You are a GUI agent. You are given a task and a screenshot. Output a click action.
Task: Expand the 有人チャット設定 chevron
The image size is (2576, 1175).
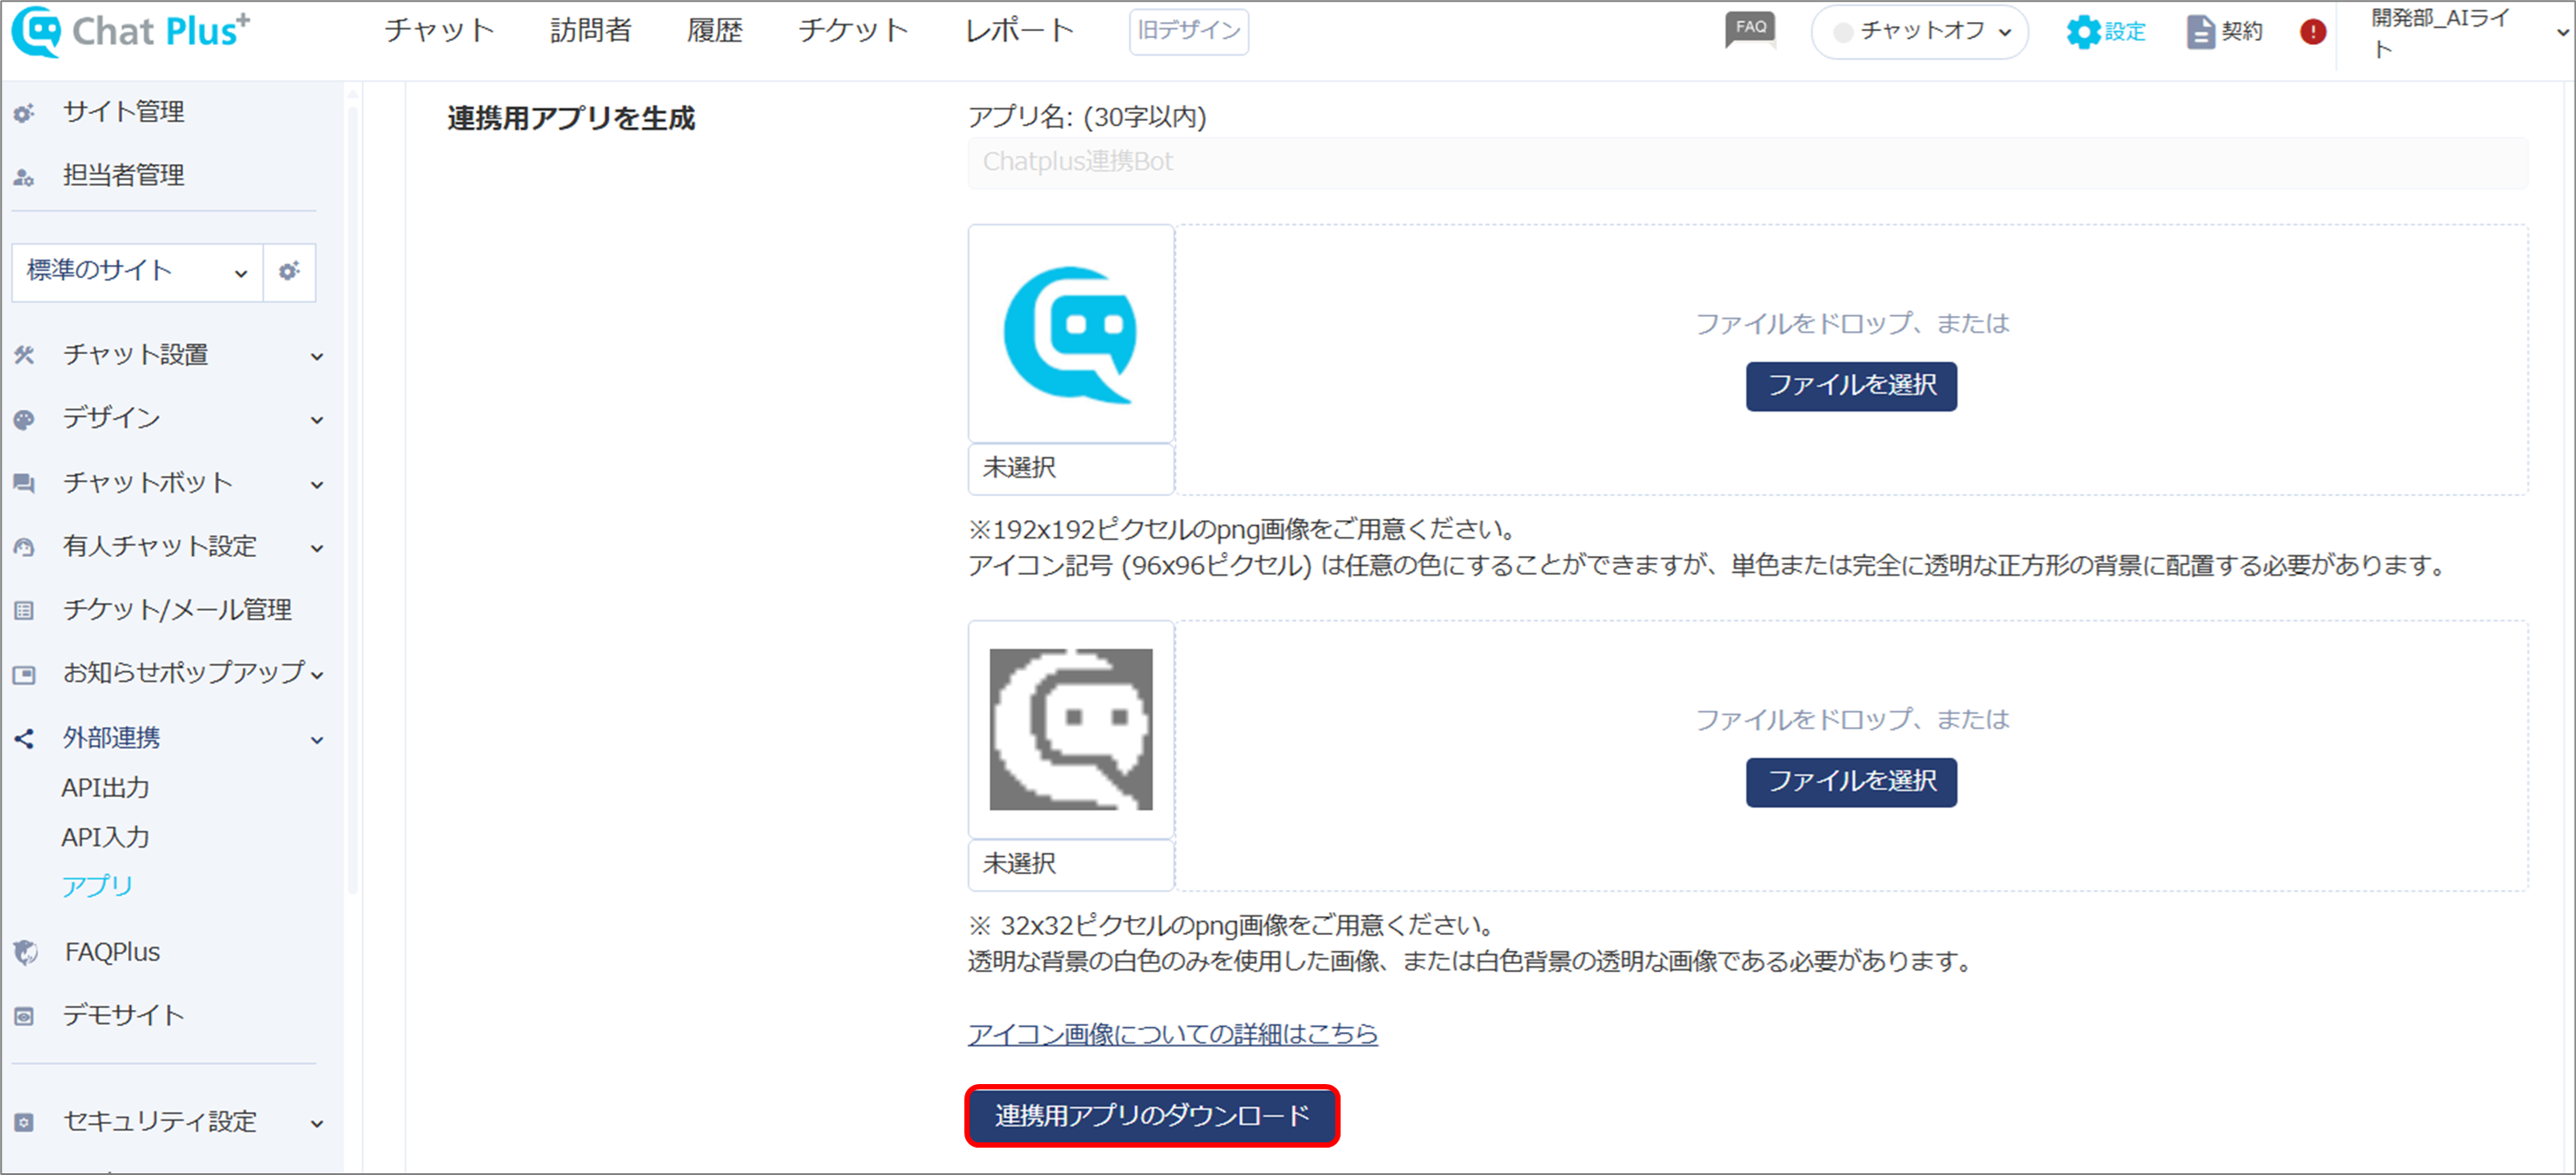click(x=317, y=549)
